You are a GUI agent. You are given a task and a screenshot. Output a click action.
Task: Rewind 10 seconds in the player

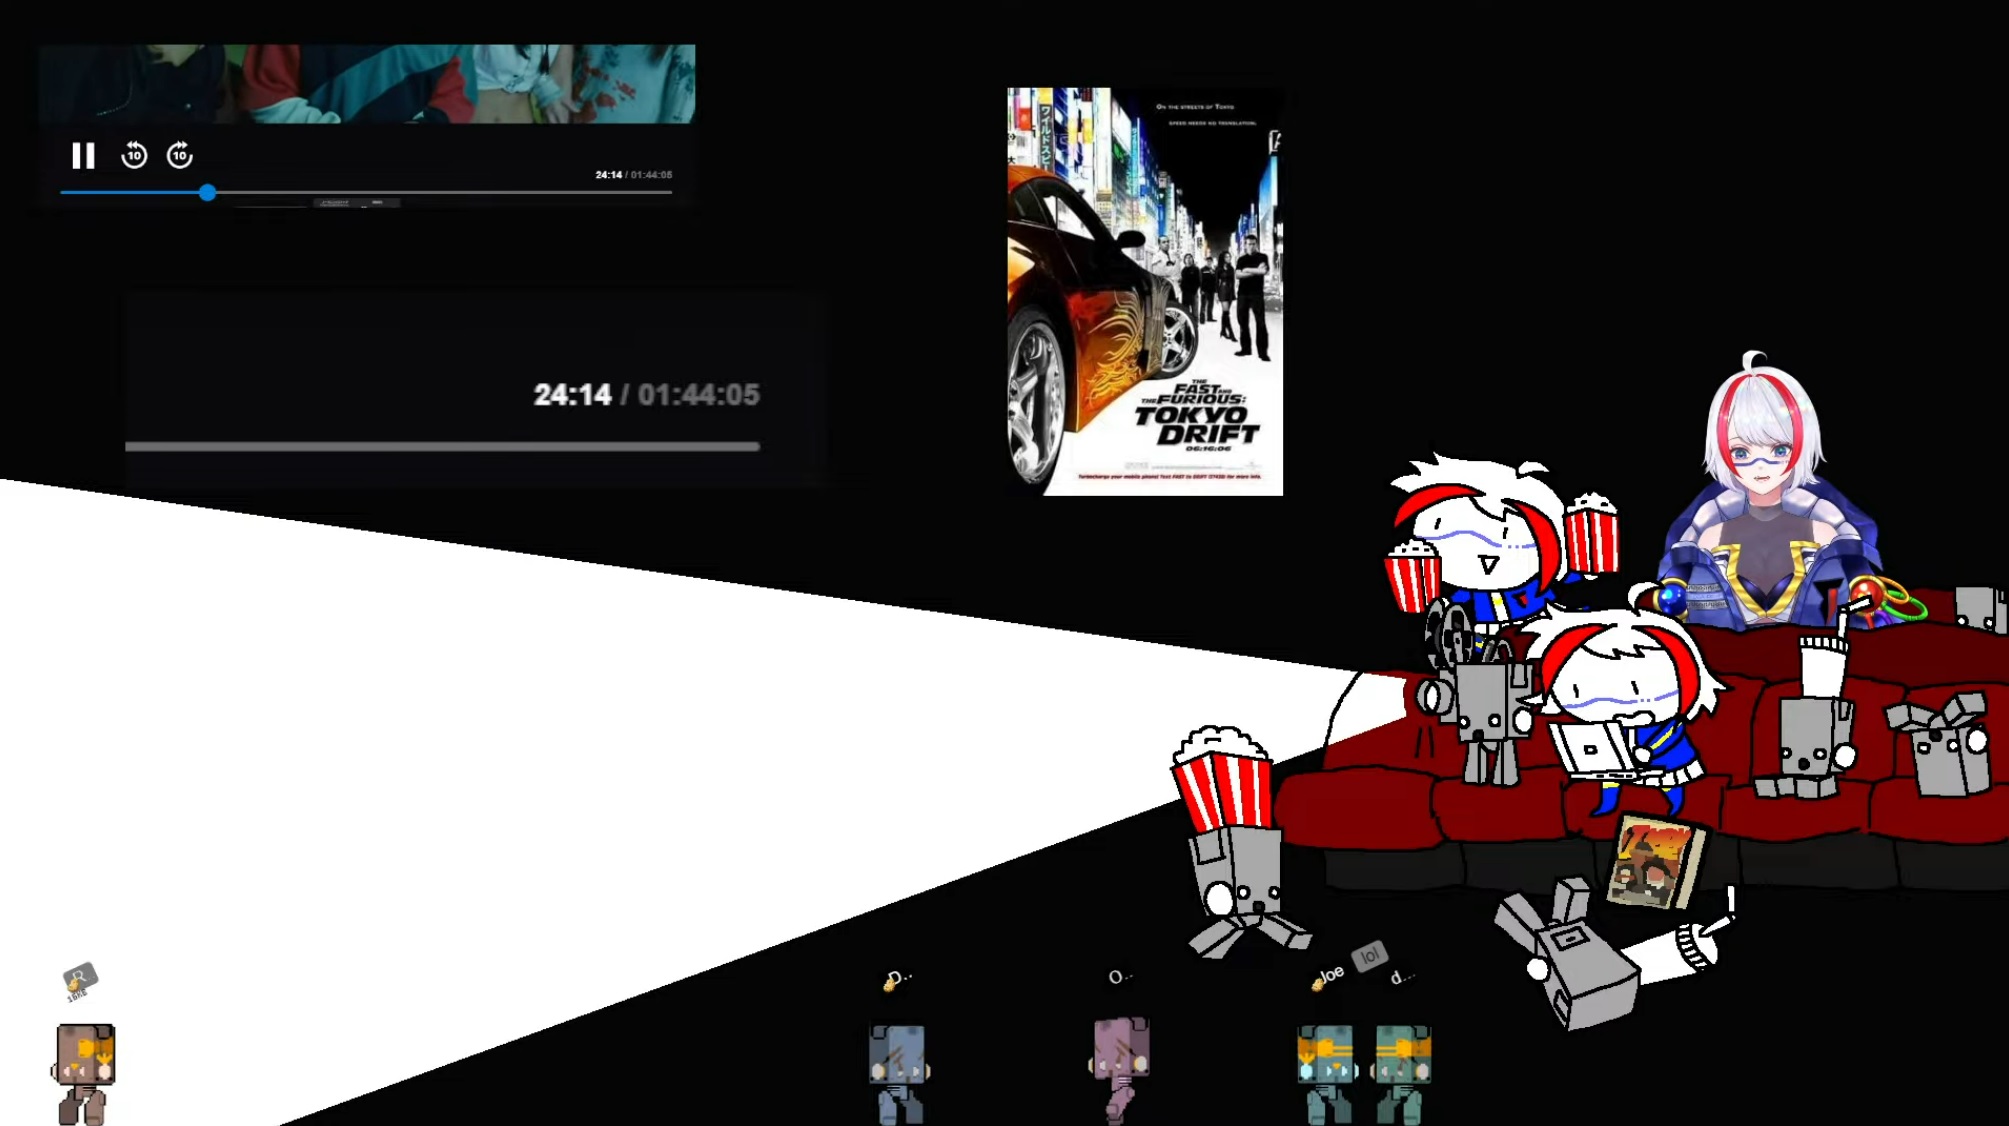134,156
